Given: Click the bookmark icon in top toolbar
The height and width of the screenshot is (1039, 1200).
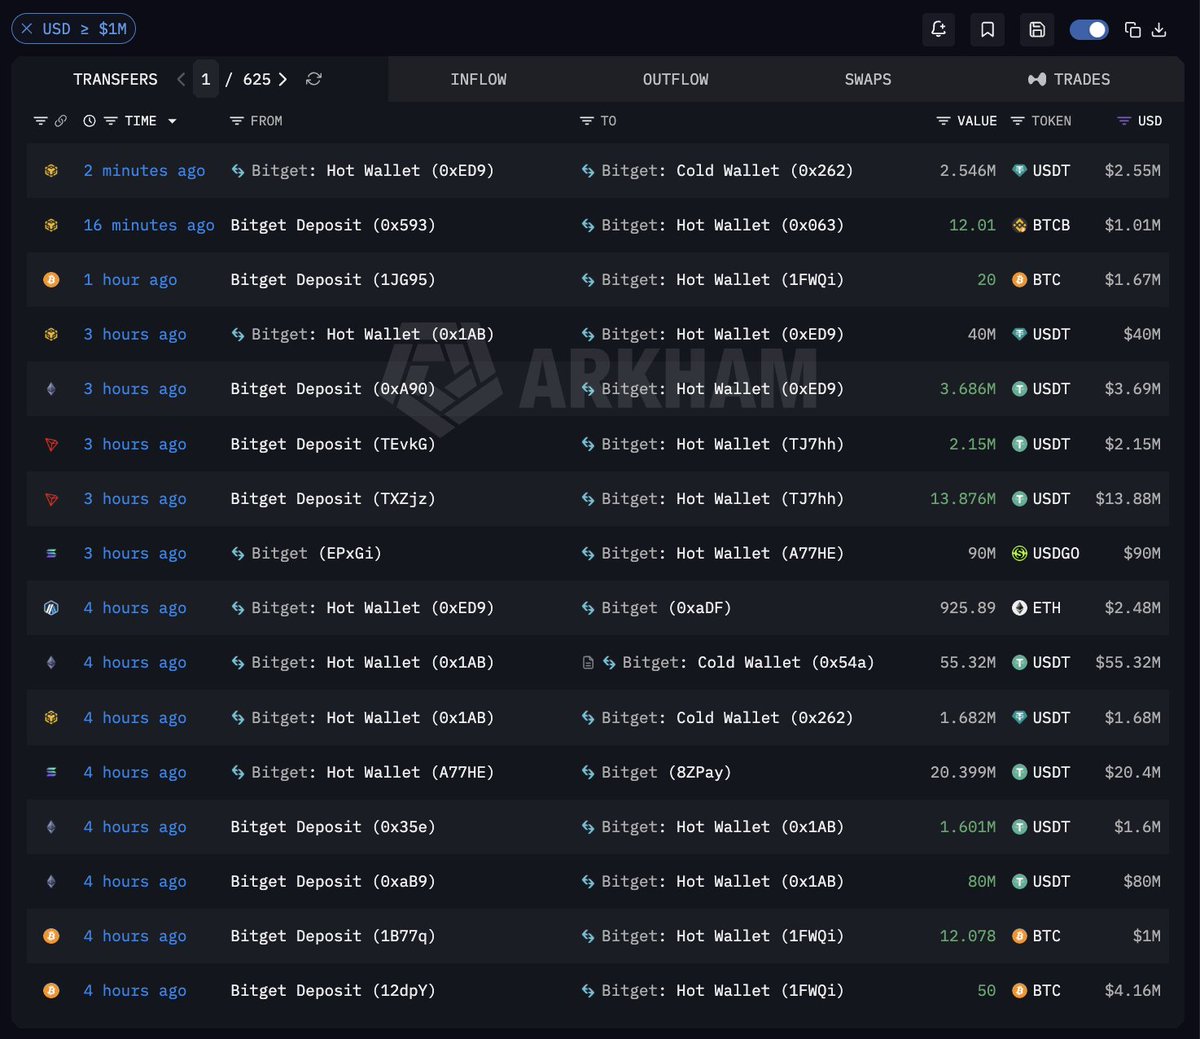Looking at the screenshot, I should (987, 29).
